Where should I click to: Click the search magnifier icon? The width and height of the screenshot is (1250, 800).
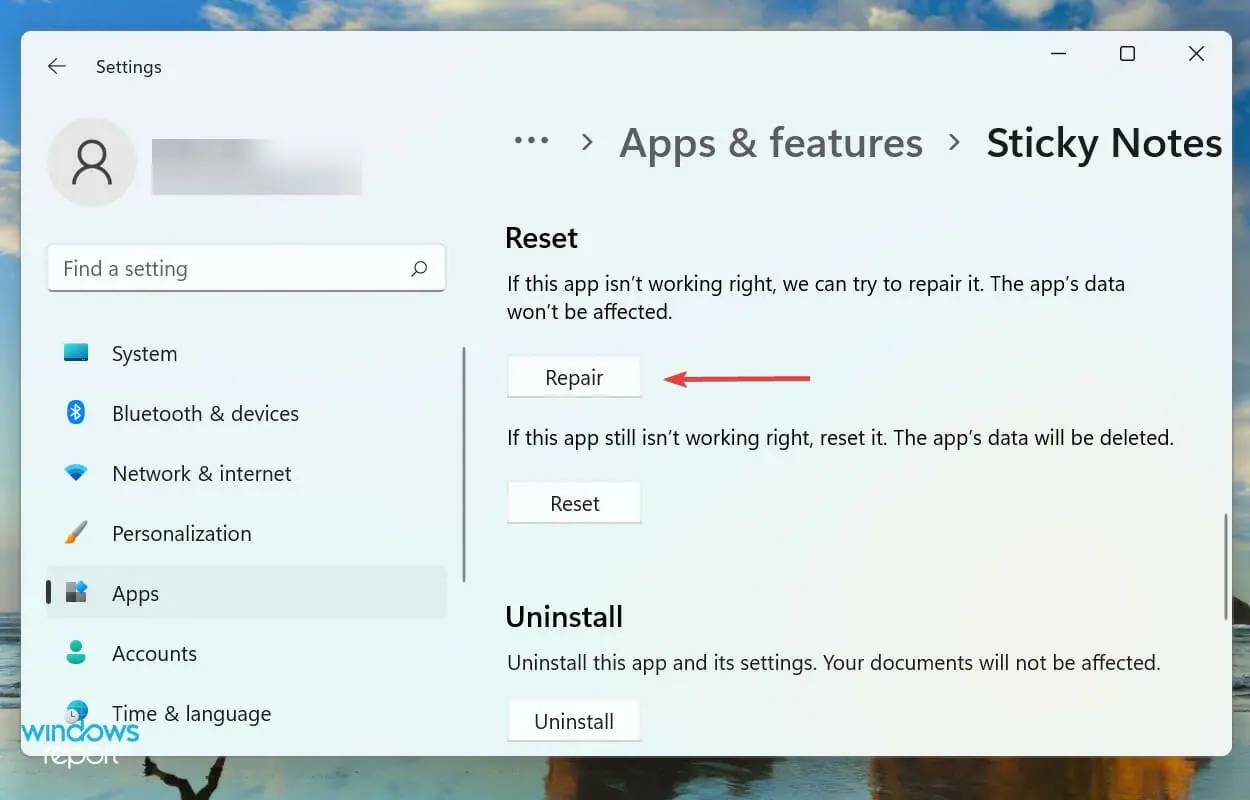[419, 269]
